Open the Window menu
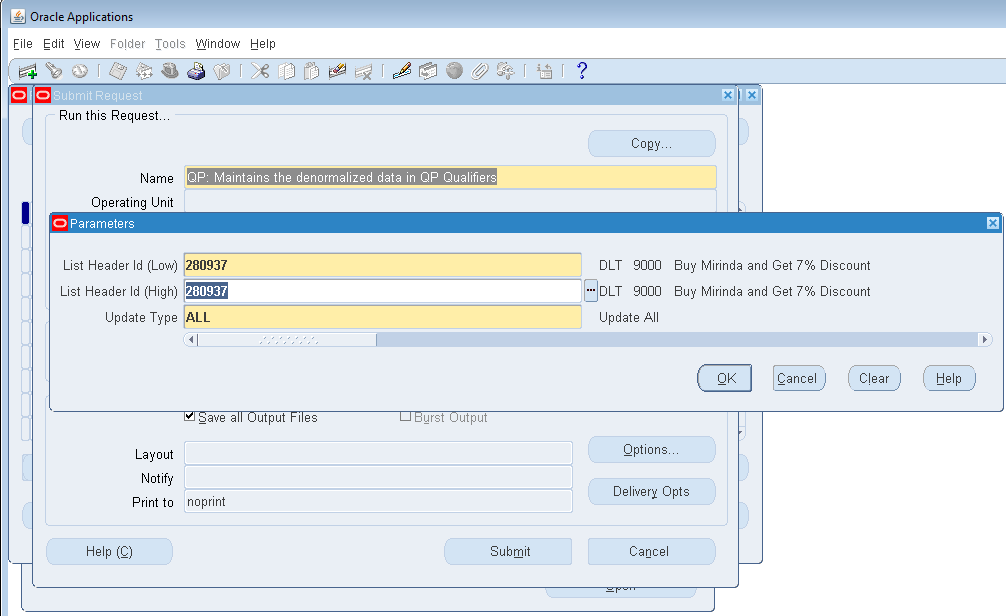The image size is (1006, 616). pyautogui.click(x=217, y=44)
